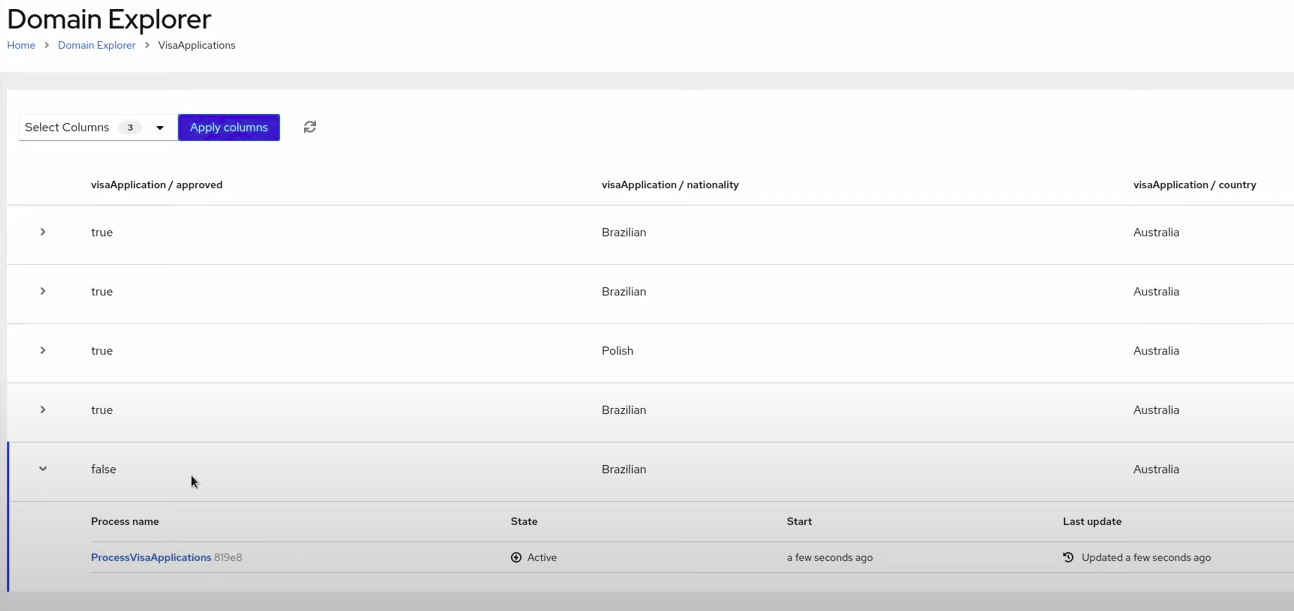Click the true cell in the Polish row
This screenshot has height=611, width=1294.
click(x=102, y=351)
